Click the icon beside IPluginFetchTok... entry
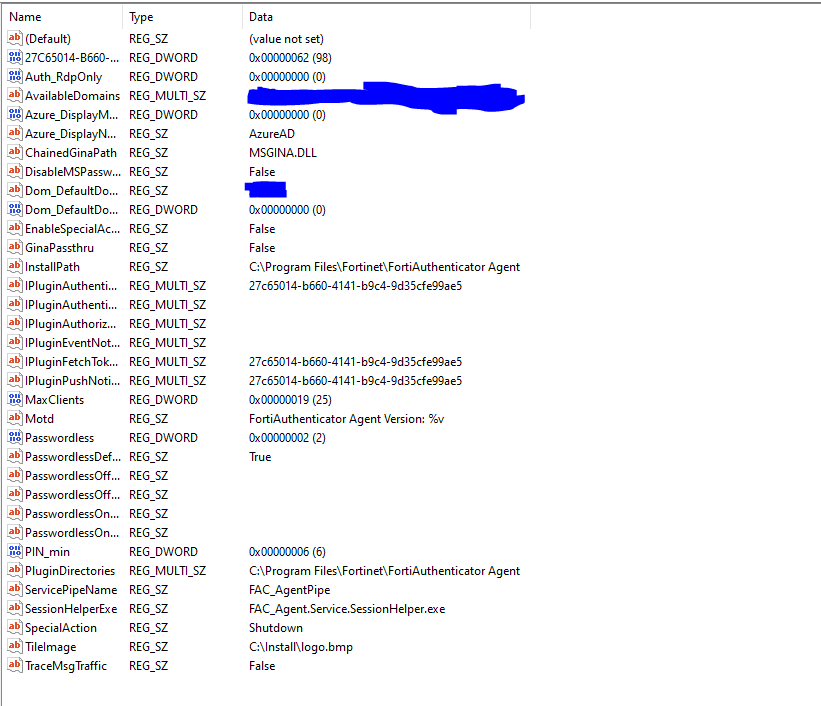This screenshot has height=706, width=821. pyautogui.click(x=15, y=361)
